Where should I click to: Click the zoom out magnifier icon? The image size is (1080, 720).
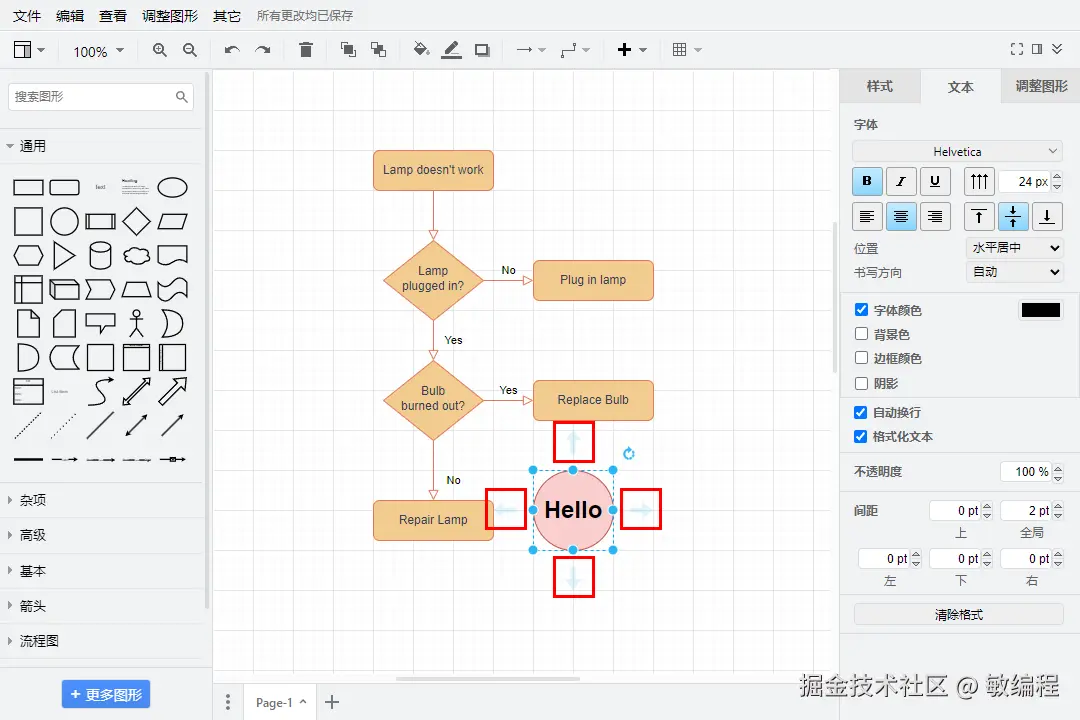point(190,50)
